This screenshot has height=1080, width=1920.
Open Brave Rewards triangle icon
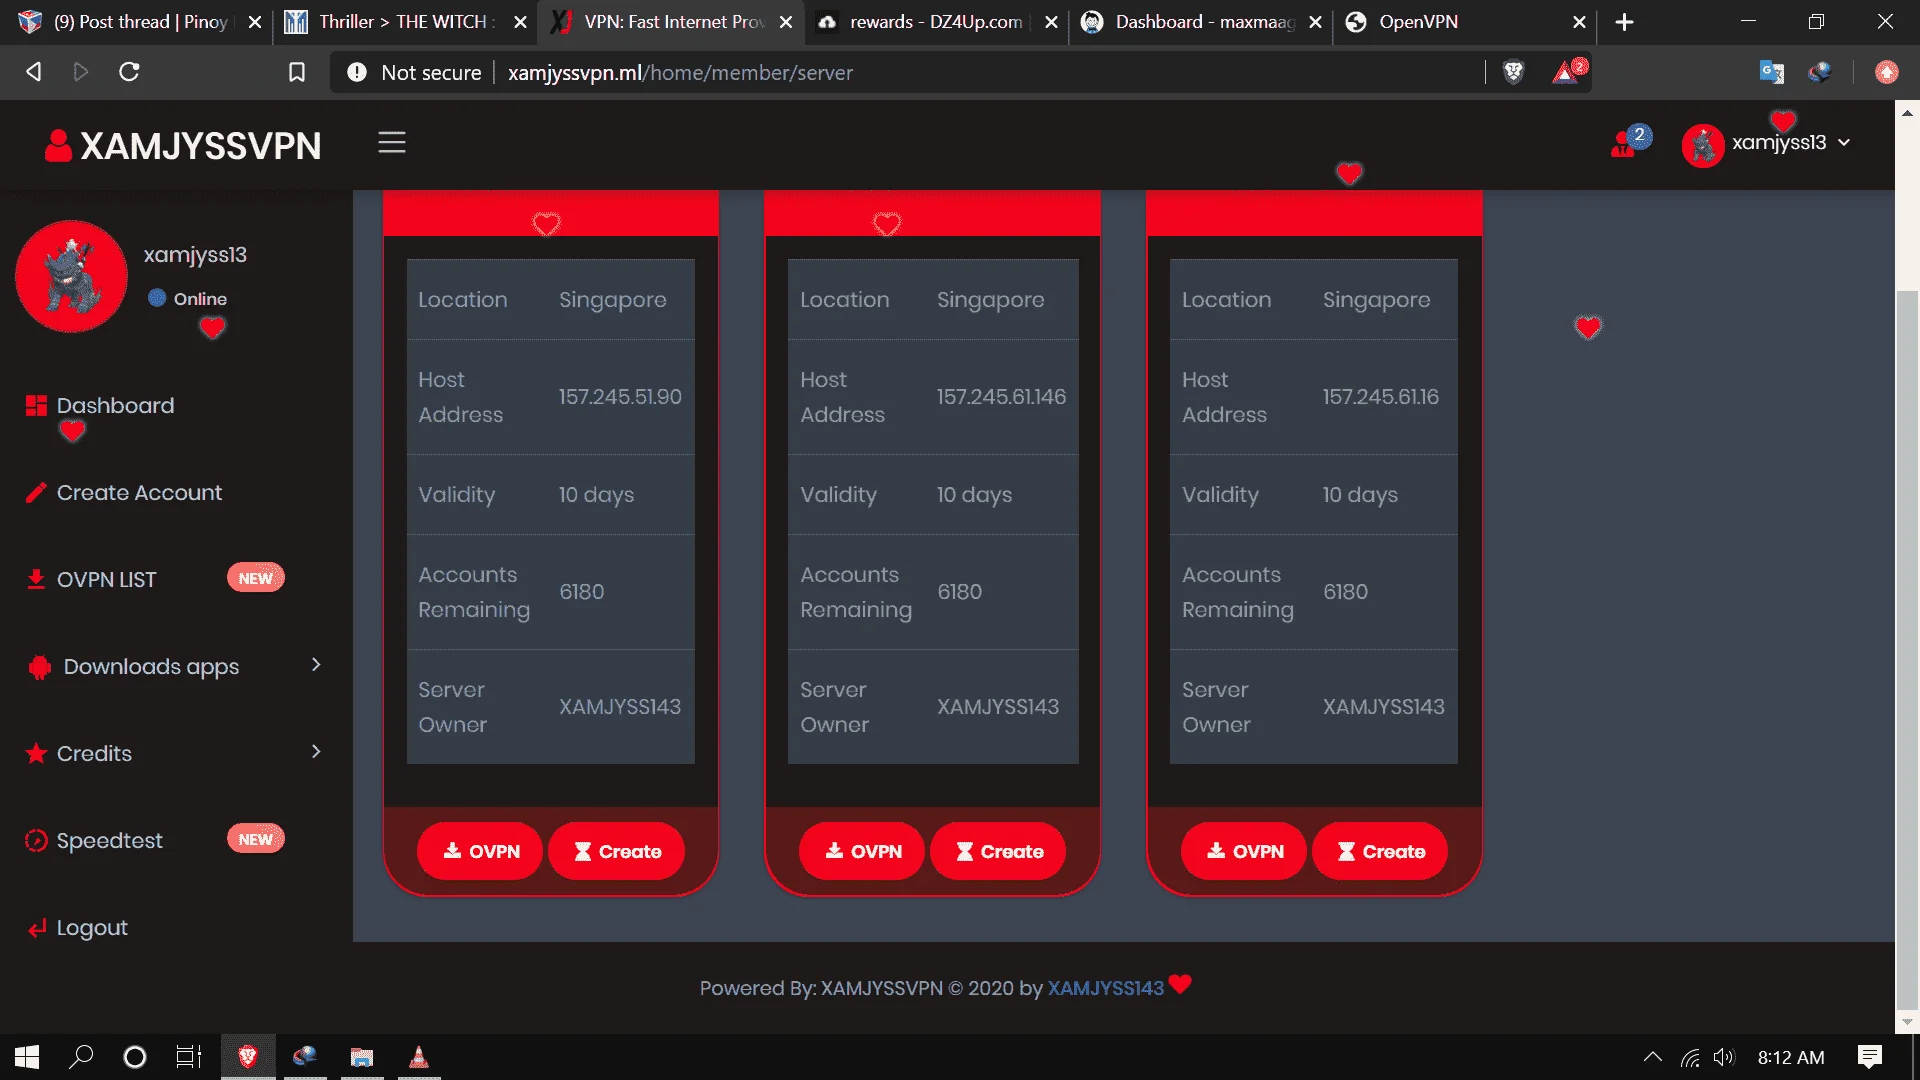pyautogui.click(x=1567, y=71)
